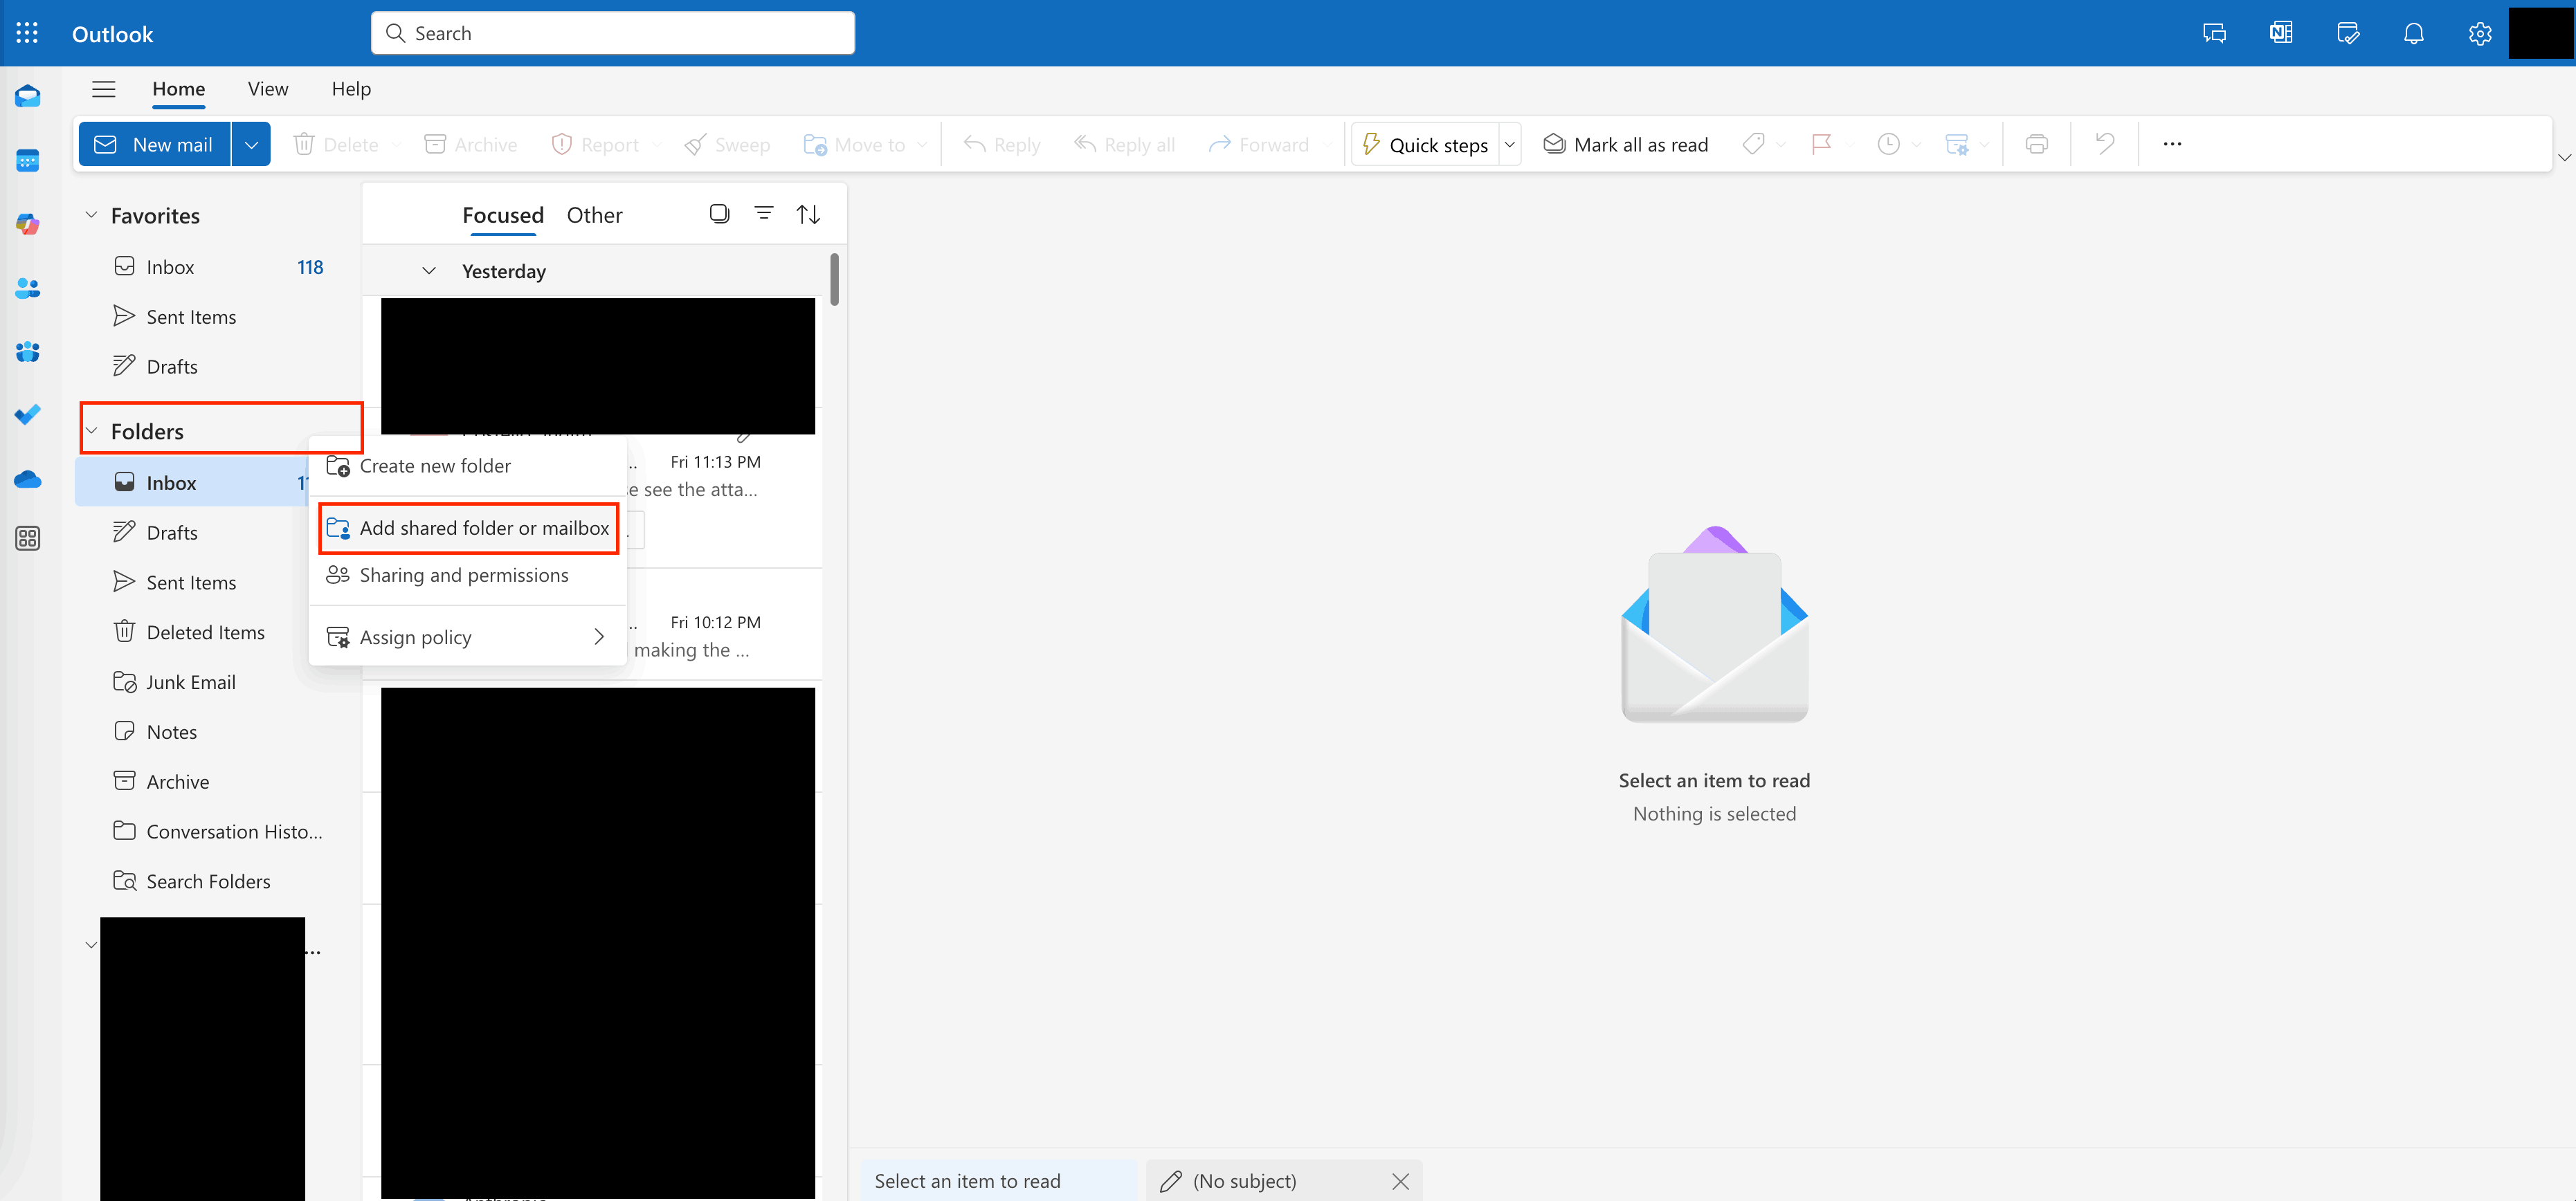The width and height of the screenshot is (2576, 1201).
Task: Click the Select messages icon
Action: tap(719, 213)
